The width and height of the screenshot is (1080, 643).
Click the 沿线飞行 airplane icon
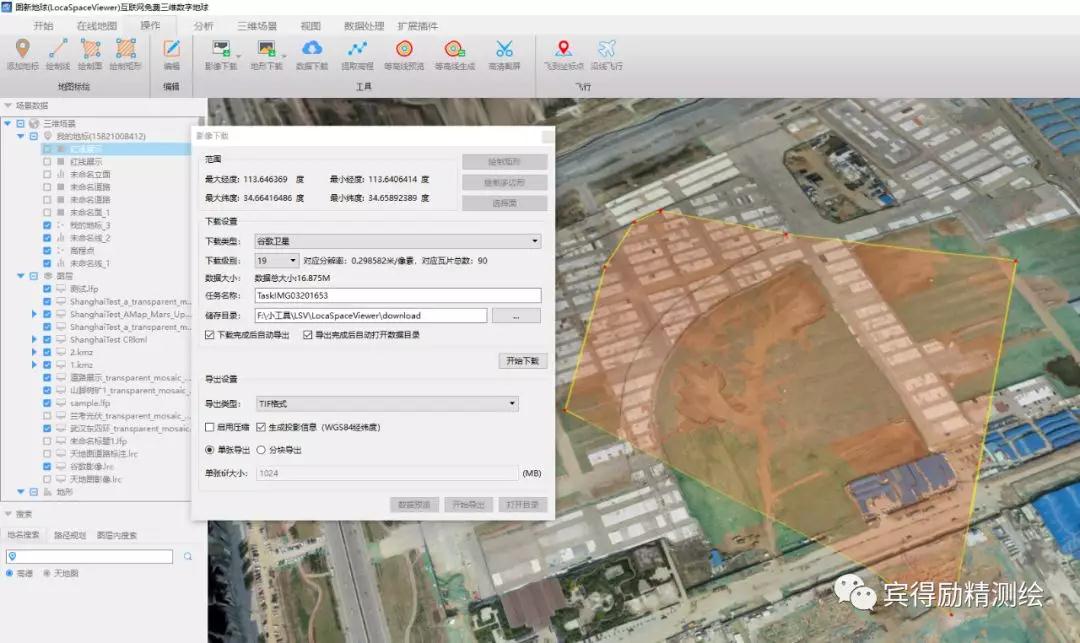606,48
